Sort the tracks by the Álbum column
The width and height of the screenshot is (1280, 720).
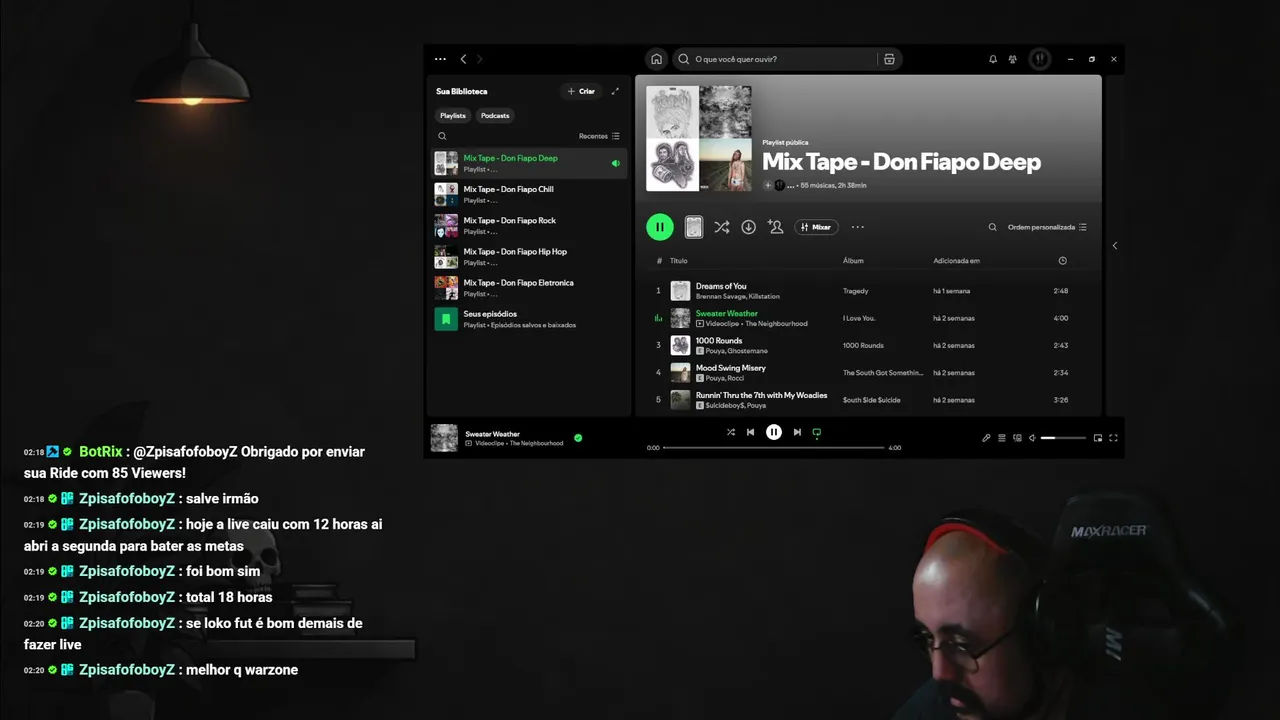click(853, 261)
